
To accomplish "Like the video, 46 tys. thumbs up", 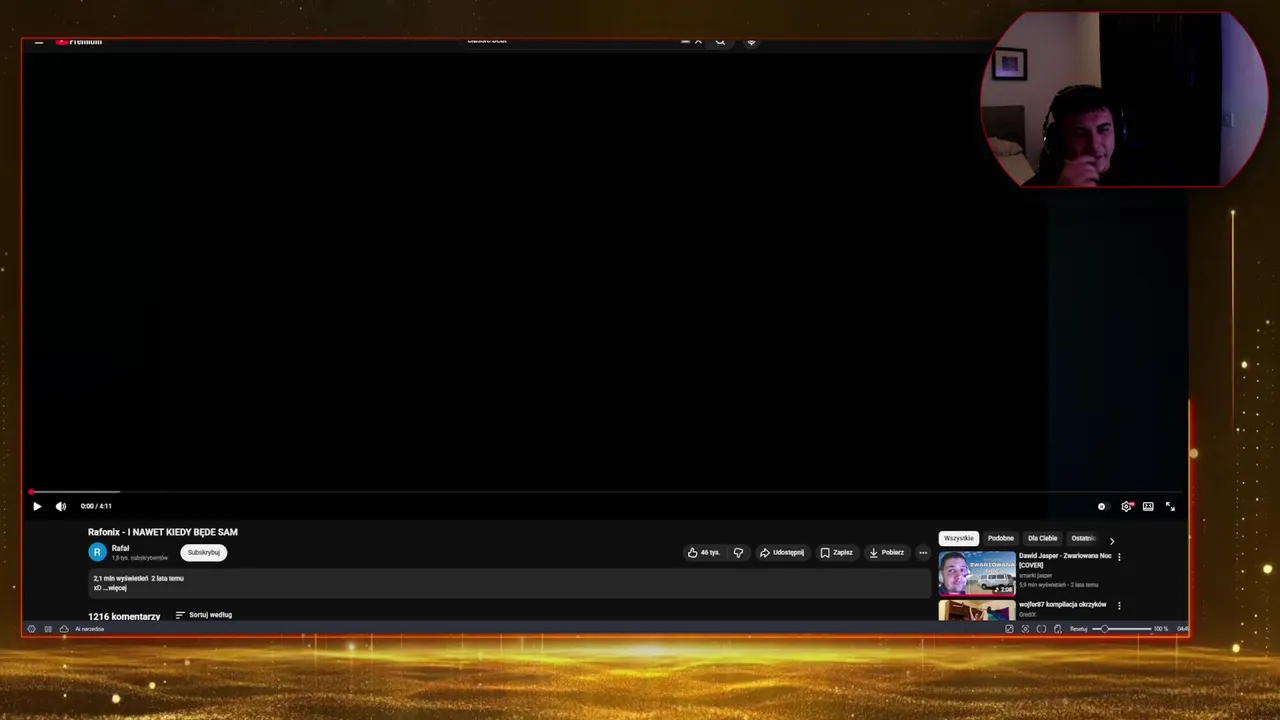I will pos(704,552).
